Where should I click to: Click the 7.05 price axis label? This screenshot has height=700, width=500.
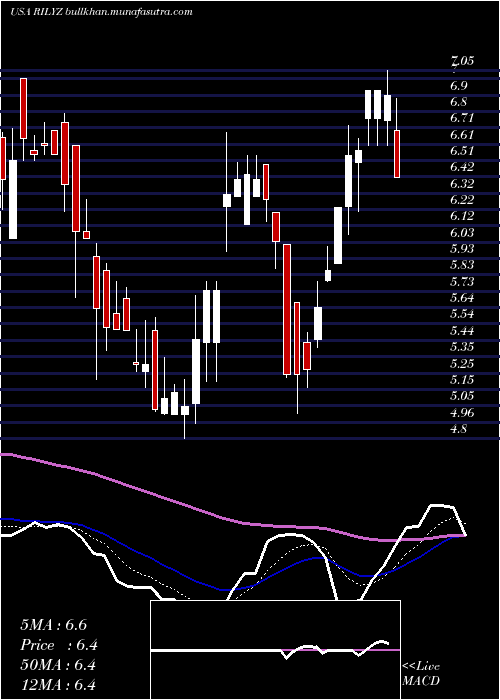tap(461, 61)
